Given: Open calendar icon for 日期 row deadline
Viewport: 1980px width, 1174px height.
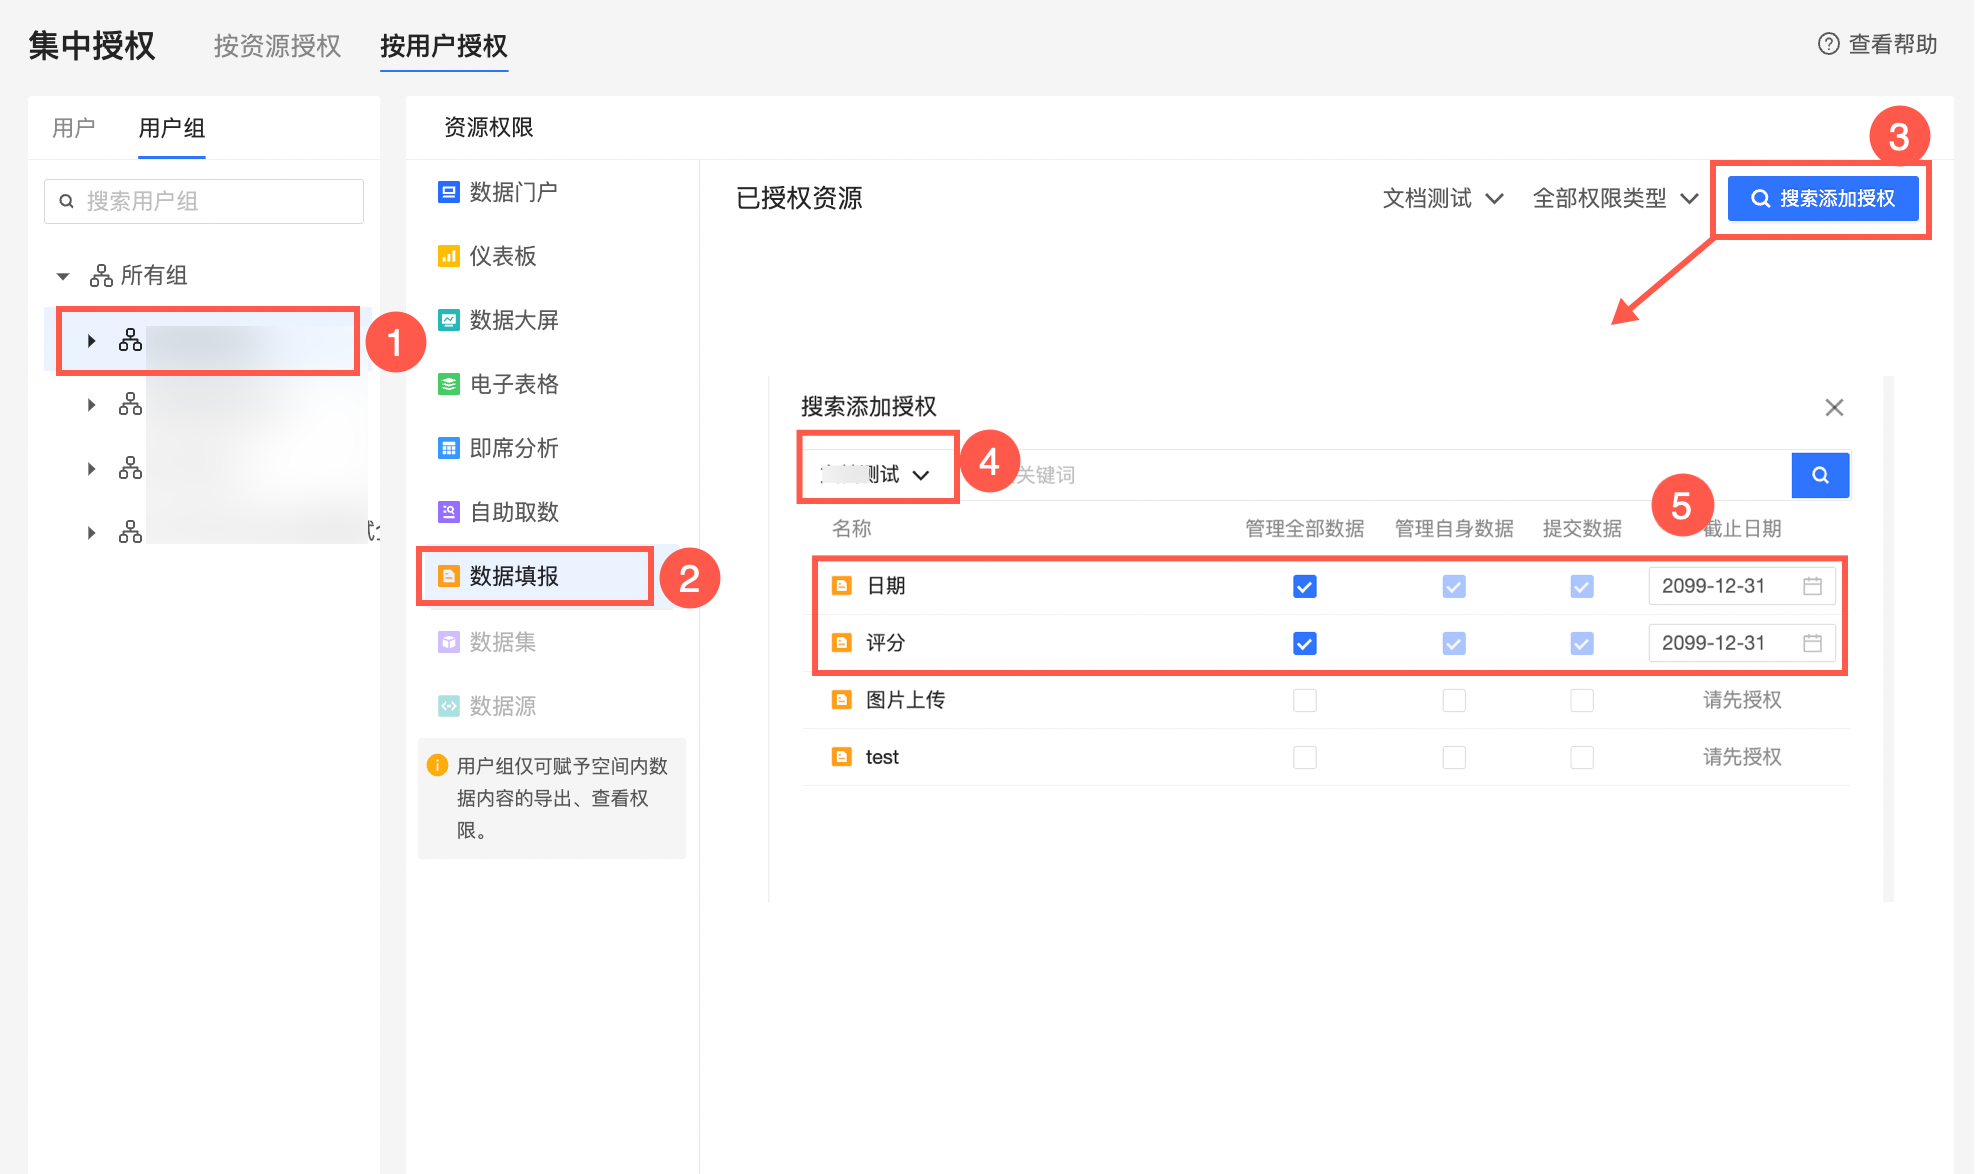Looking at the screenshot, I should 1812,586.
